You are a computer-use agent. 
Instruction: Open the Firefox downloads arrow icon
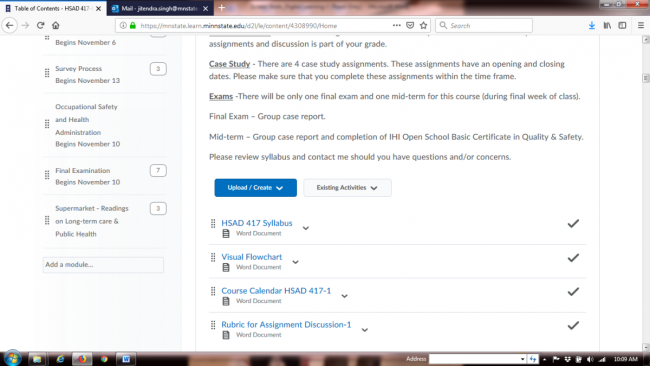pos(592,25)
